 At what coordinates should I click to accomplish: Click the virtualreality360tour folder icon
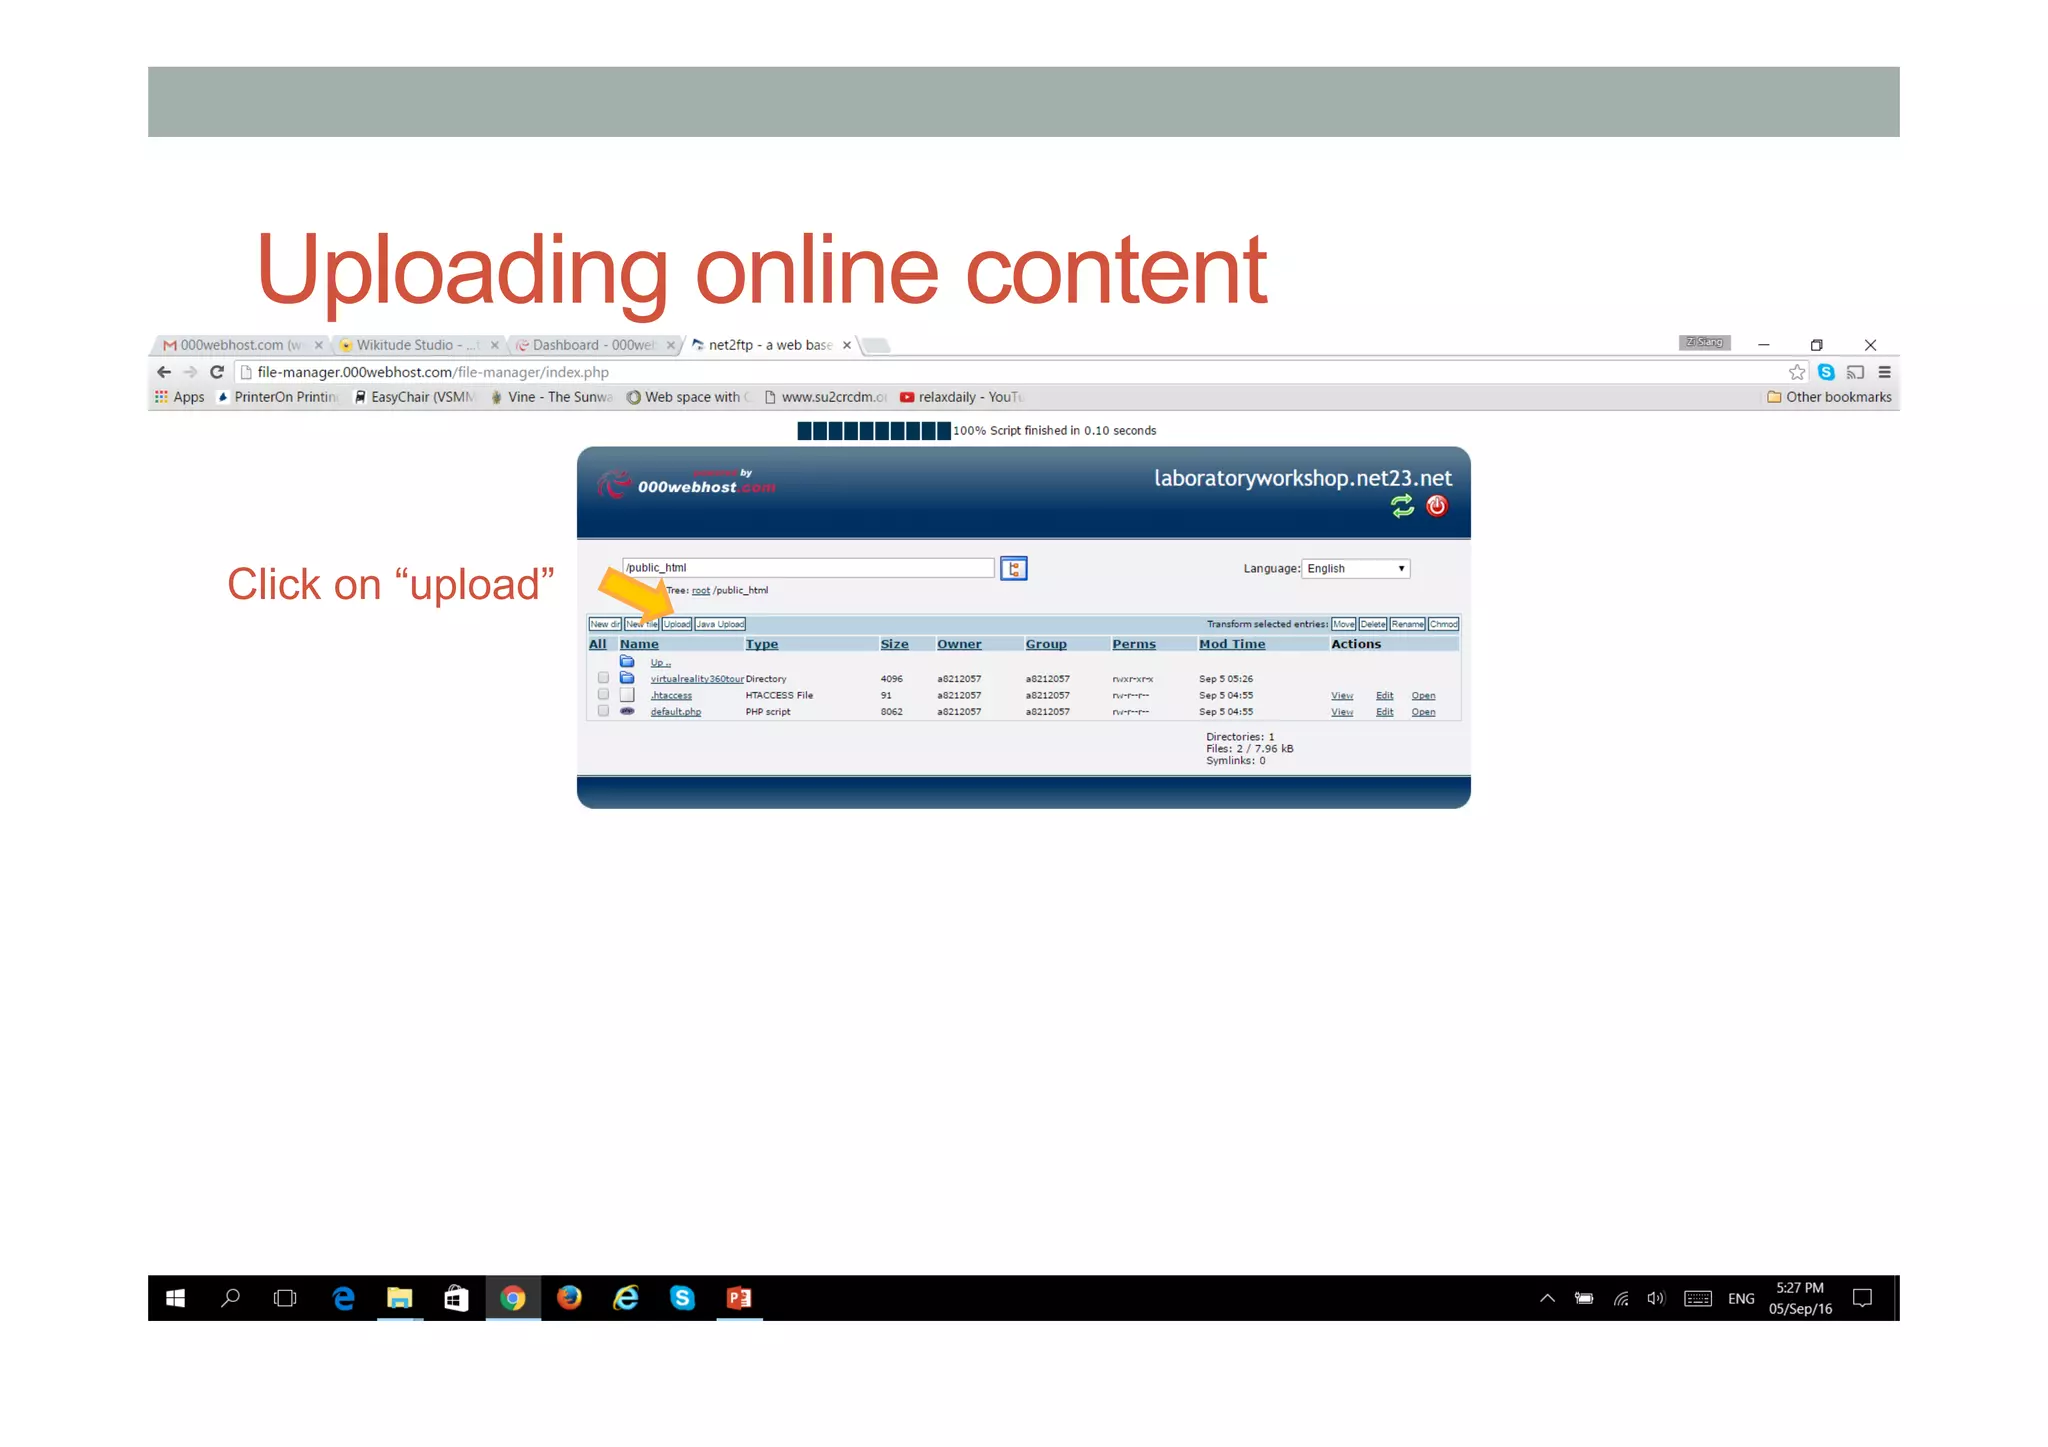pyautogui.click(x=627, y=678)
